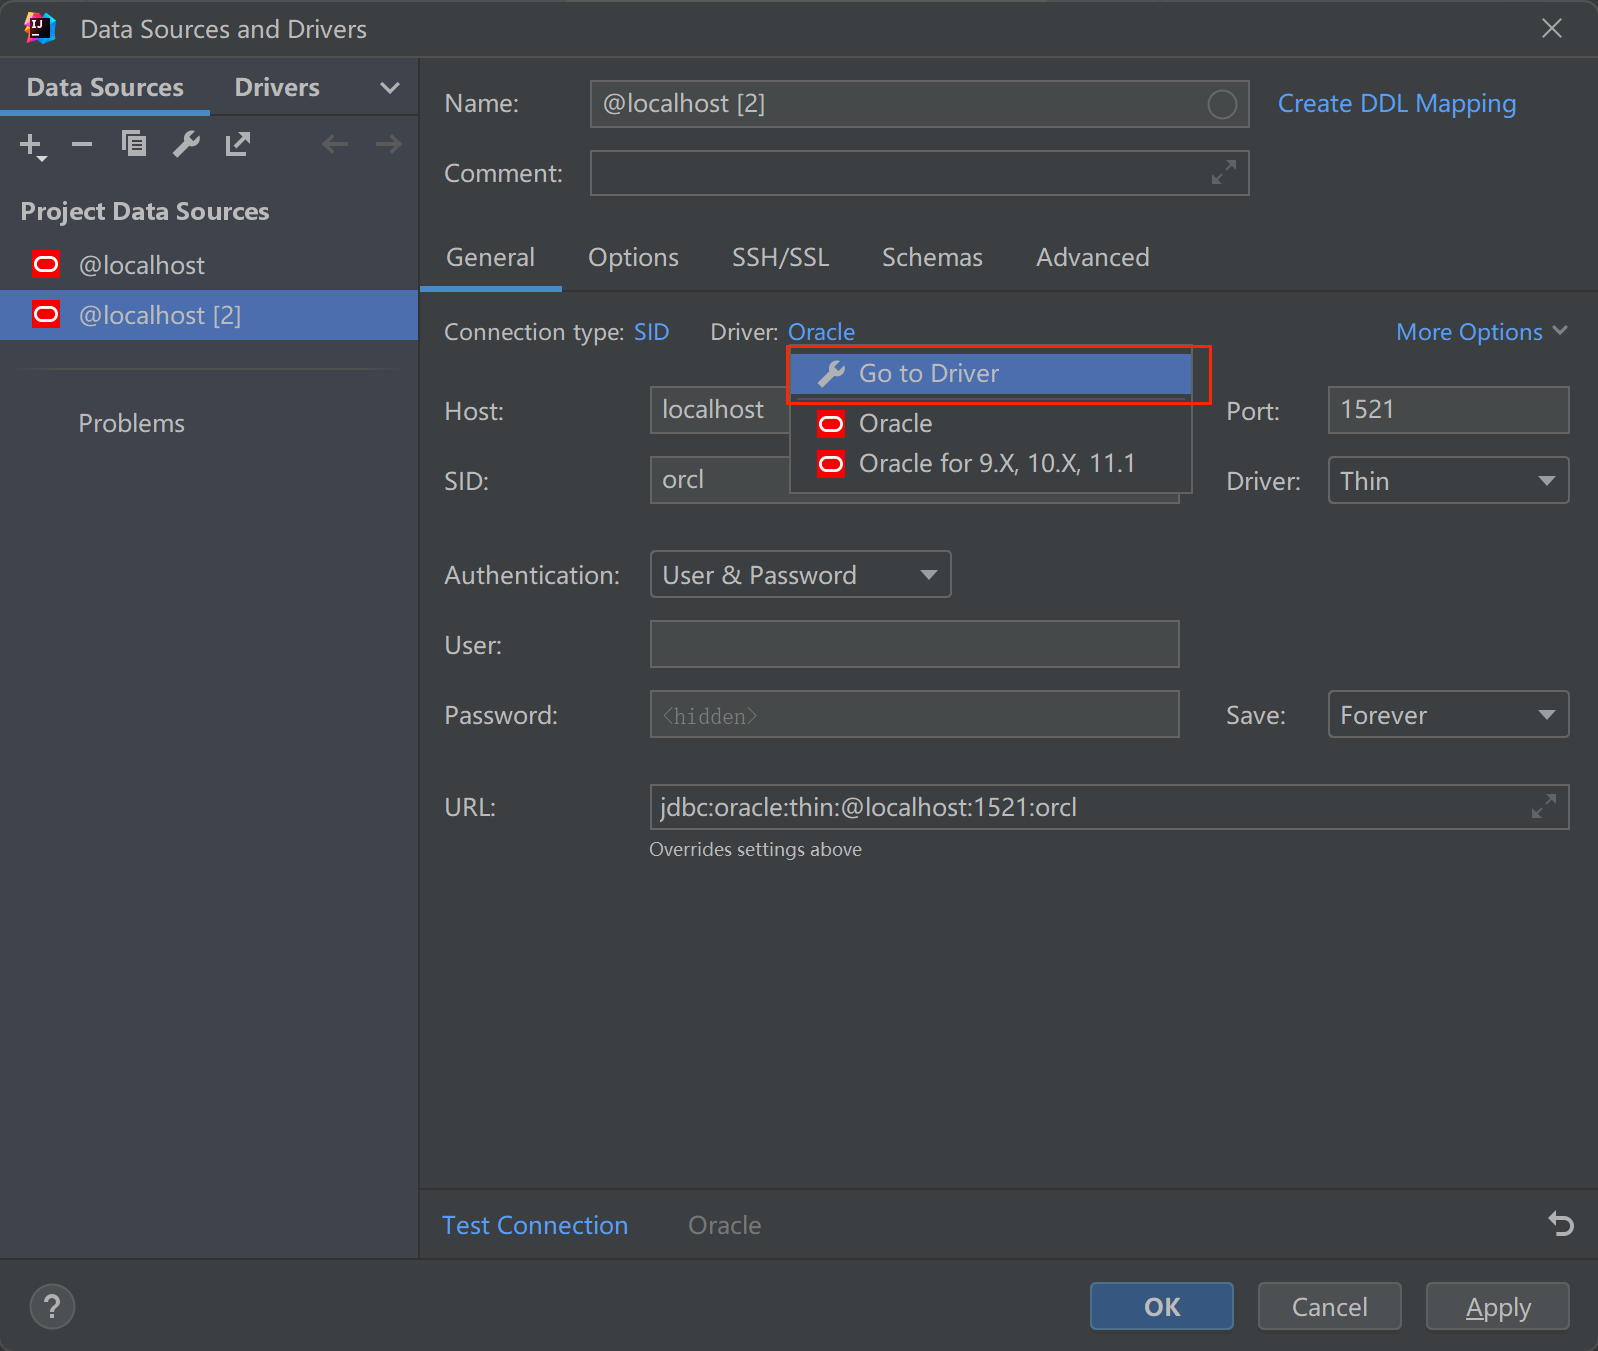Open help with the question mark button
Image resolution: width=1598 pixels, height=1351 pixels.
pyautogui.click(x=52, y=1306)
